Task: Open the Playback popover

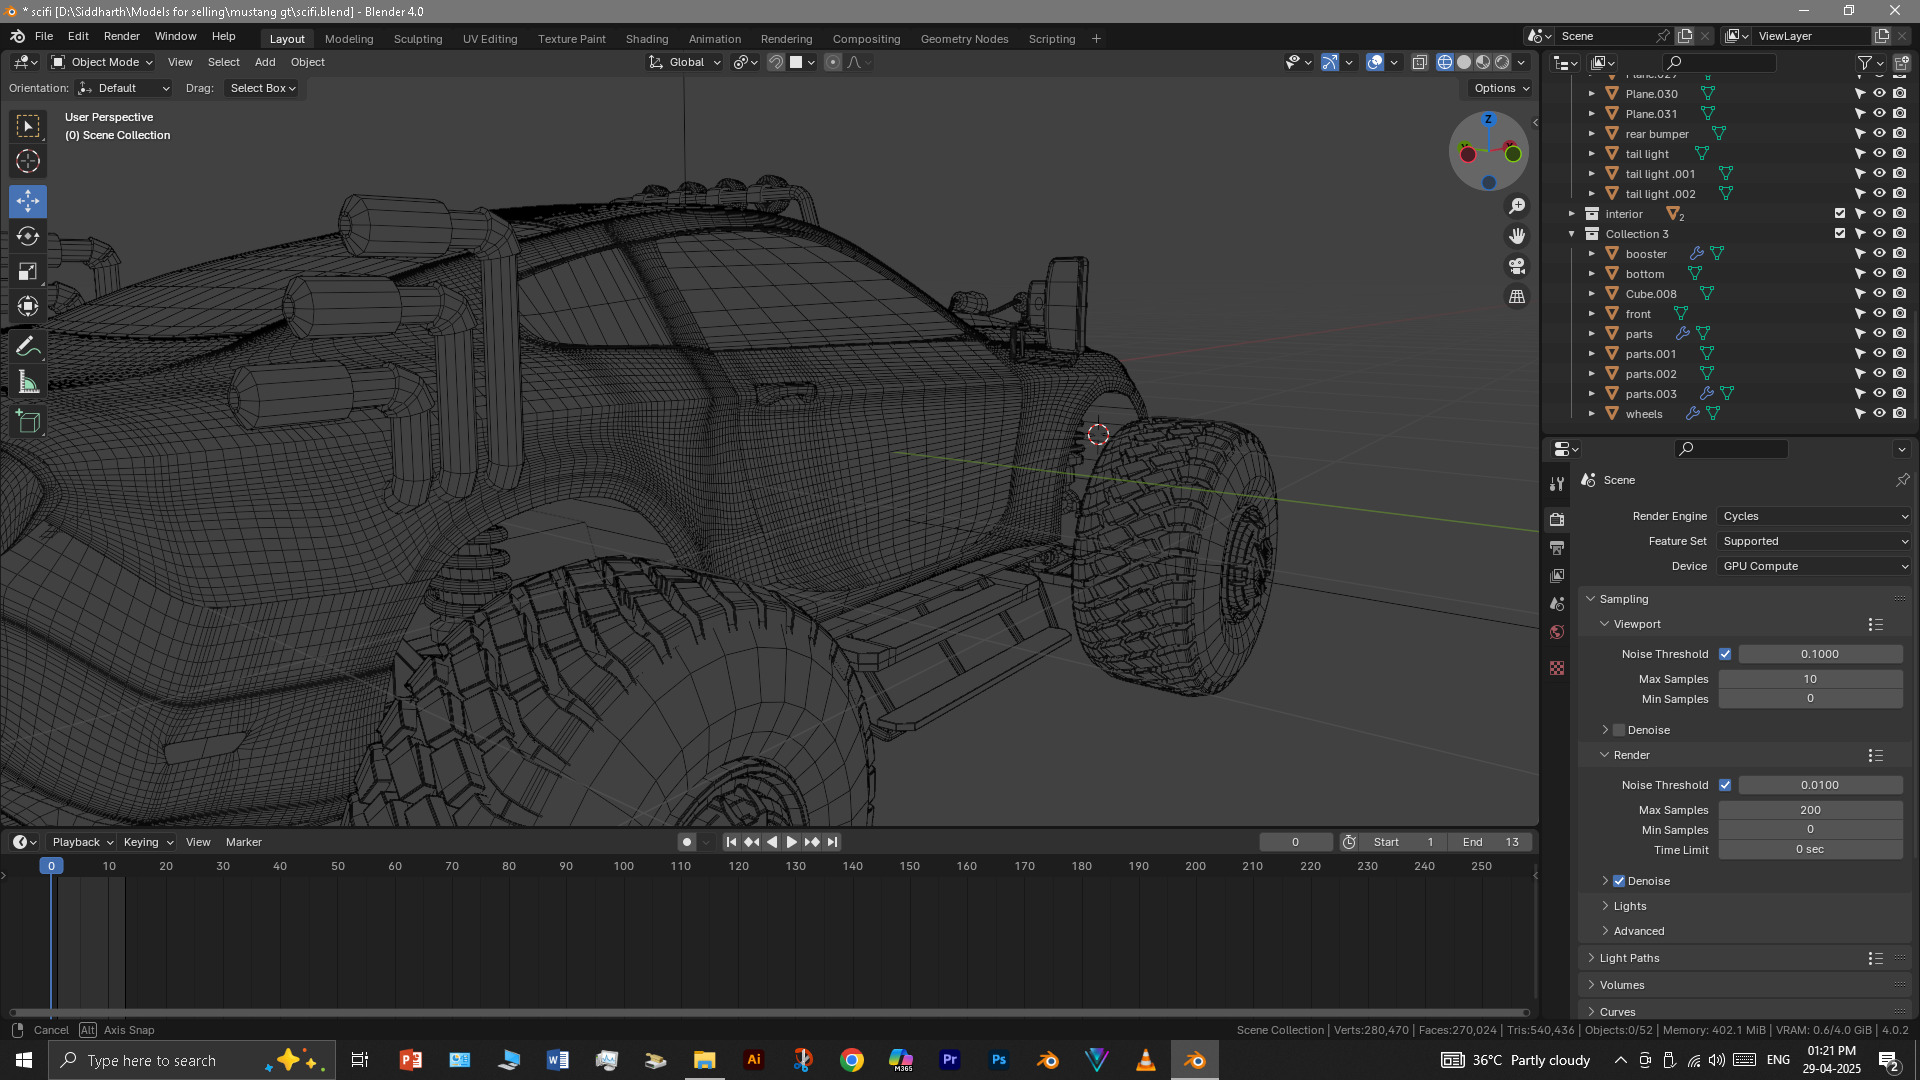Action: pos(82,842)
